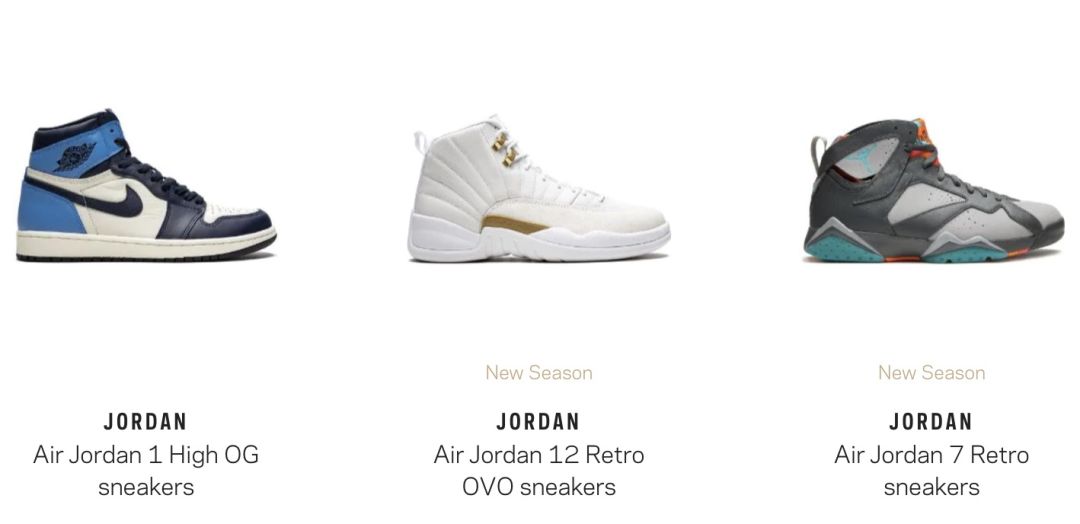Click the Wings logo on the Jordan 1 collar
Screen dimensions: 1080x524
tap(74, 156)
